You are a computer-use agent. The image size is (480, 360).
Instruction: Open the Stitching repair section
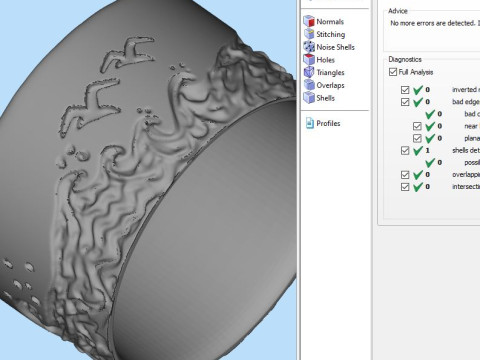[x=331, y=34]
